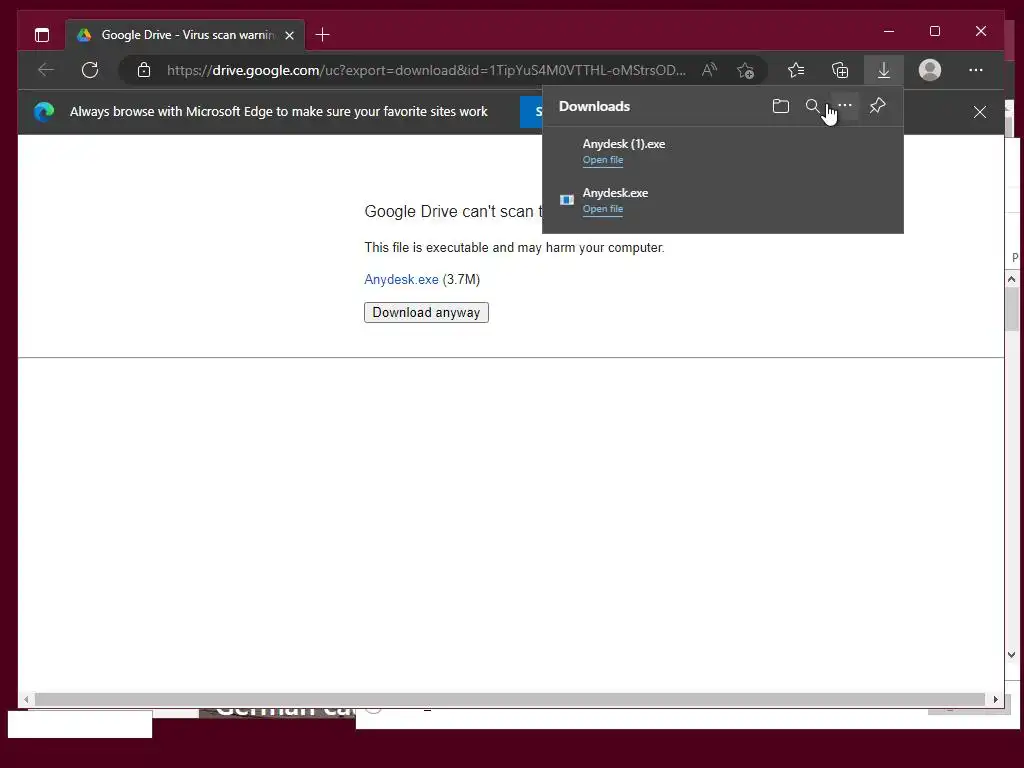
Task: Open a new tab with plus button
Action: (x=323, y=35)
